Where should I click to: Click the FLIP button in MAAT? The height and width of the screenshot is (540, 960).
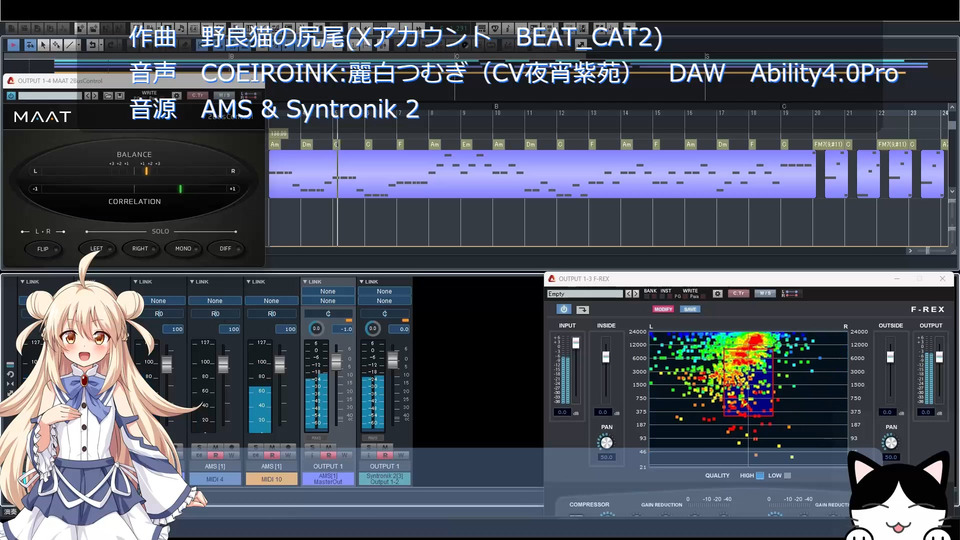[43, 249]
